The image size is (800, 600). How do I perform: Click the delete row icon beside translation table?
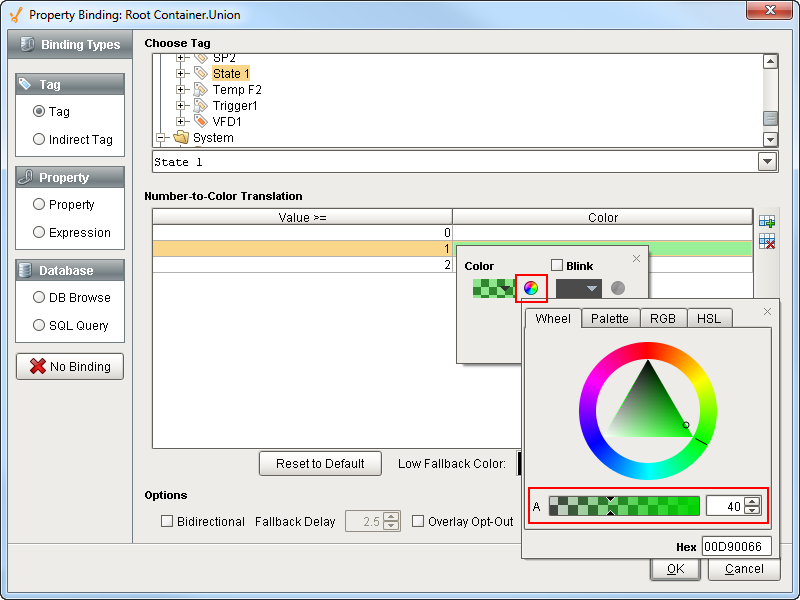pyautogui.click(x=767, y=241)
